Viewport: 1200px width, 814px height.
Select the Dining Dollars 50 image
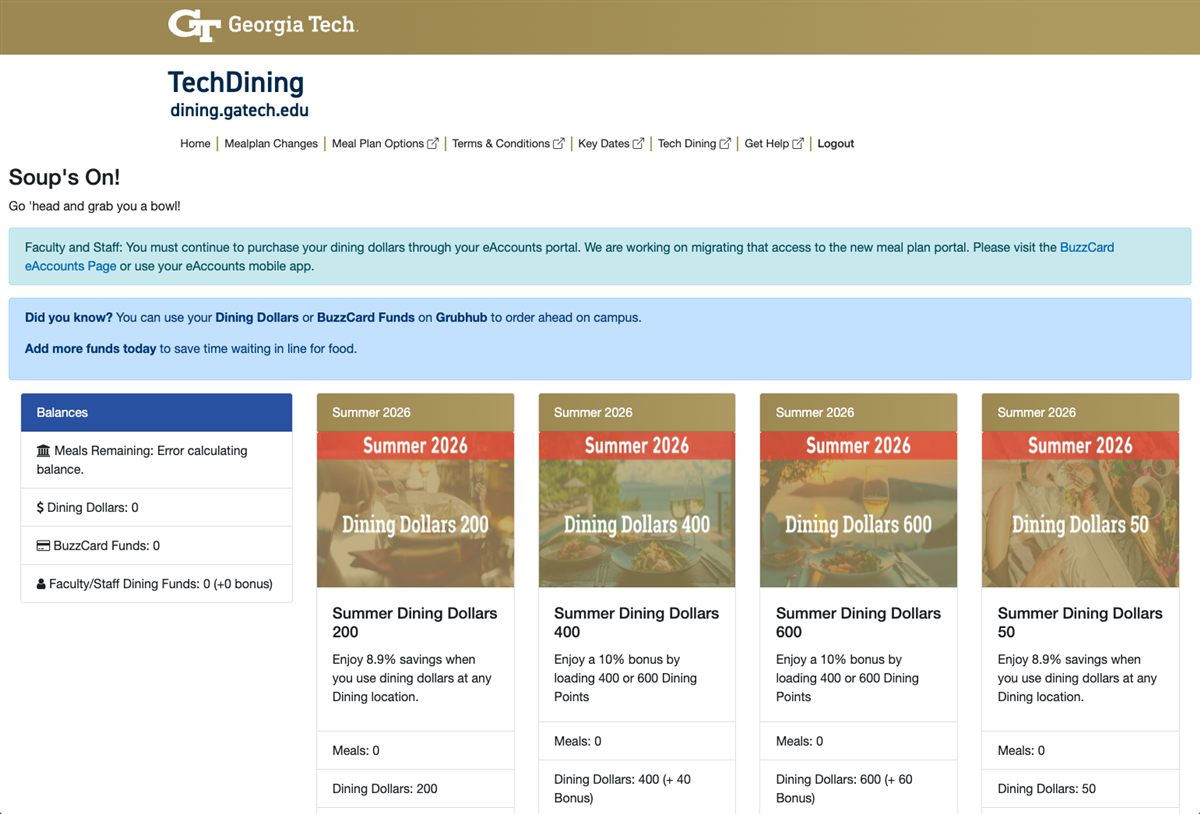[x=1080, y=509]
